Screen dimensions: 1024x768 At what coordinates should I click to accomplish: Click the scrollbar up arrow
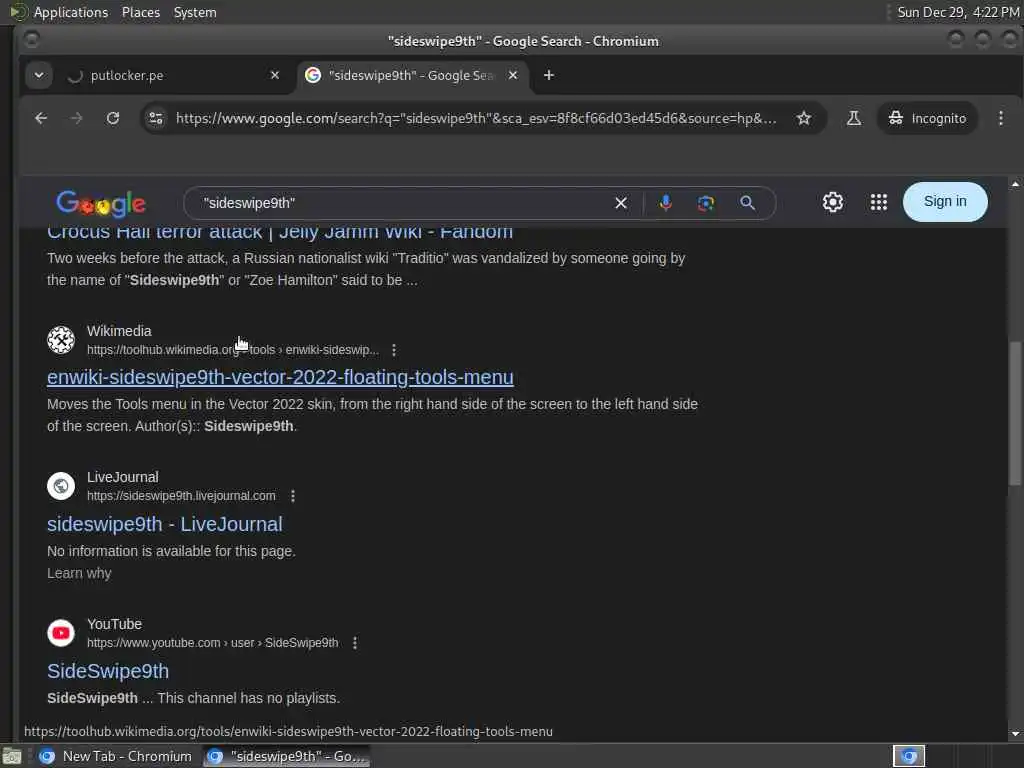(x=1015, y=185)
